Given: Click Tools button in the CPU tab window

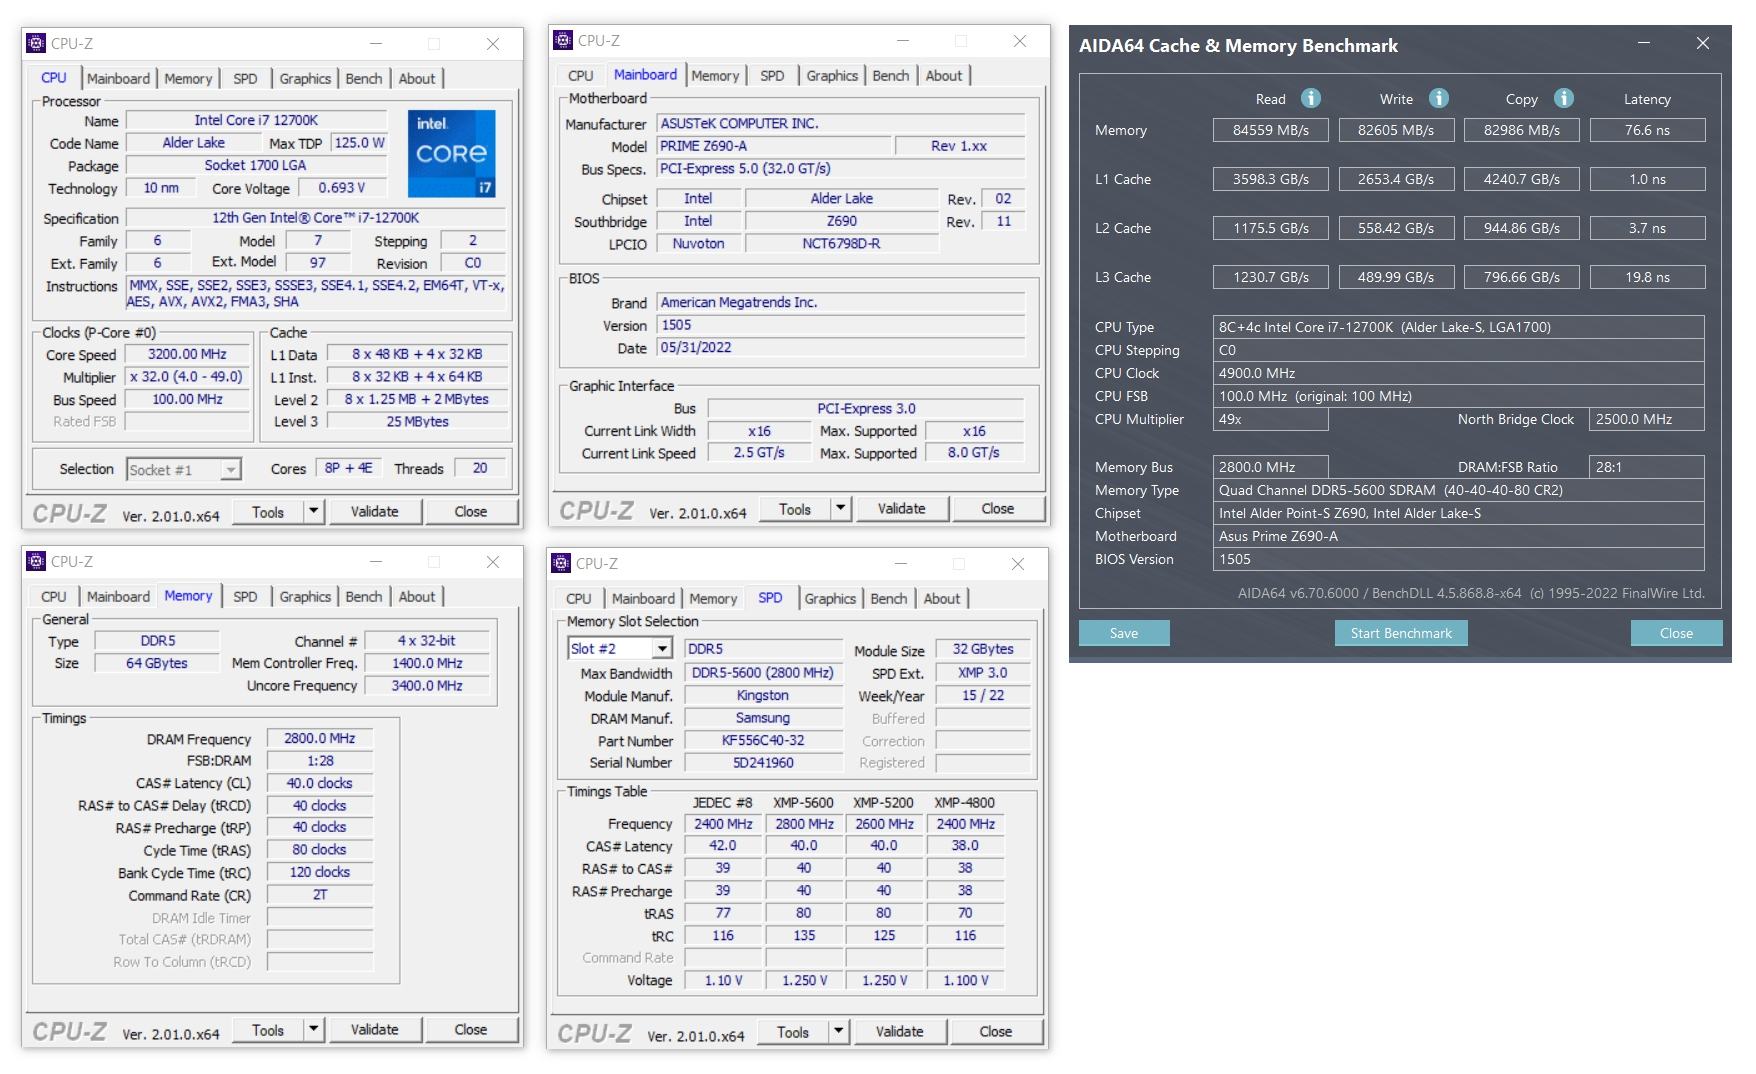Looking at the screenshot, I should [268, 512].
